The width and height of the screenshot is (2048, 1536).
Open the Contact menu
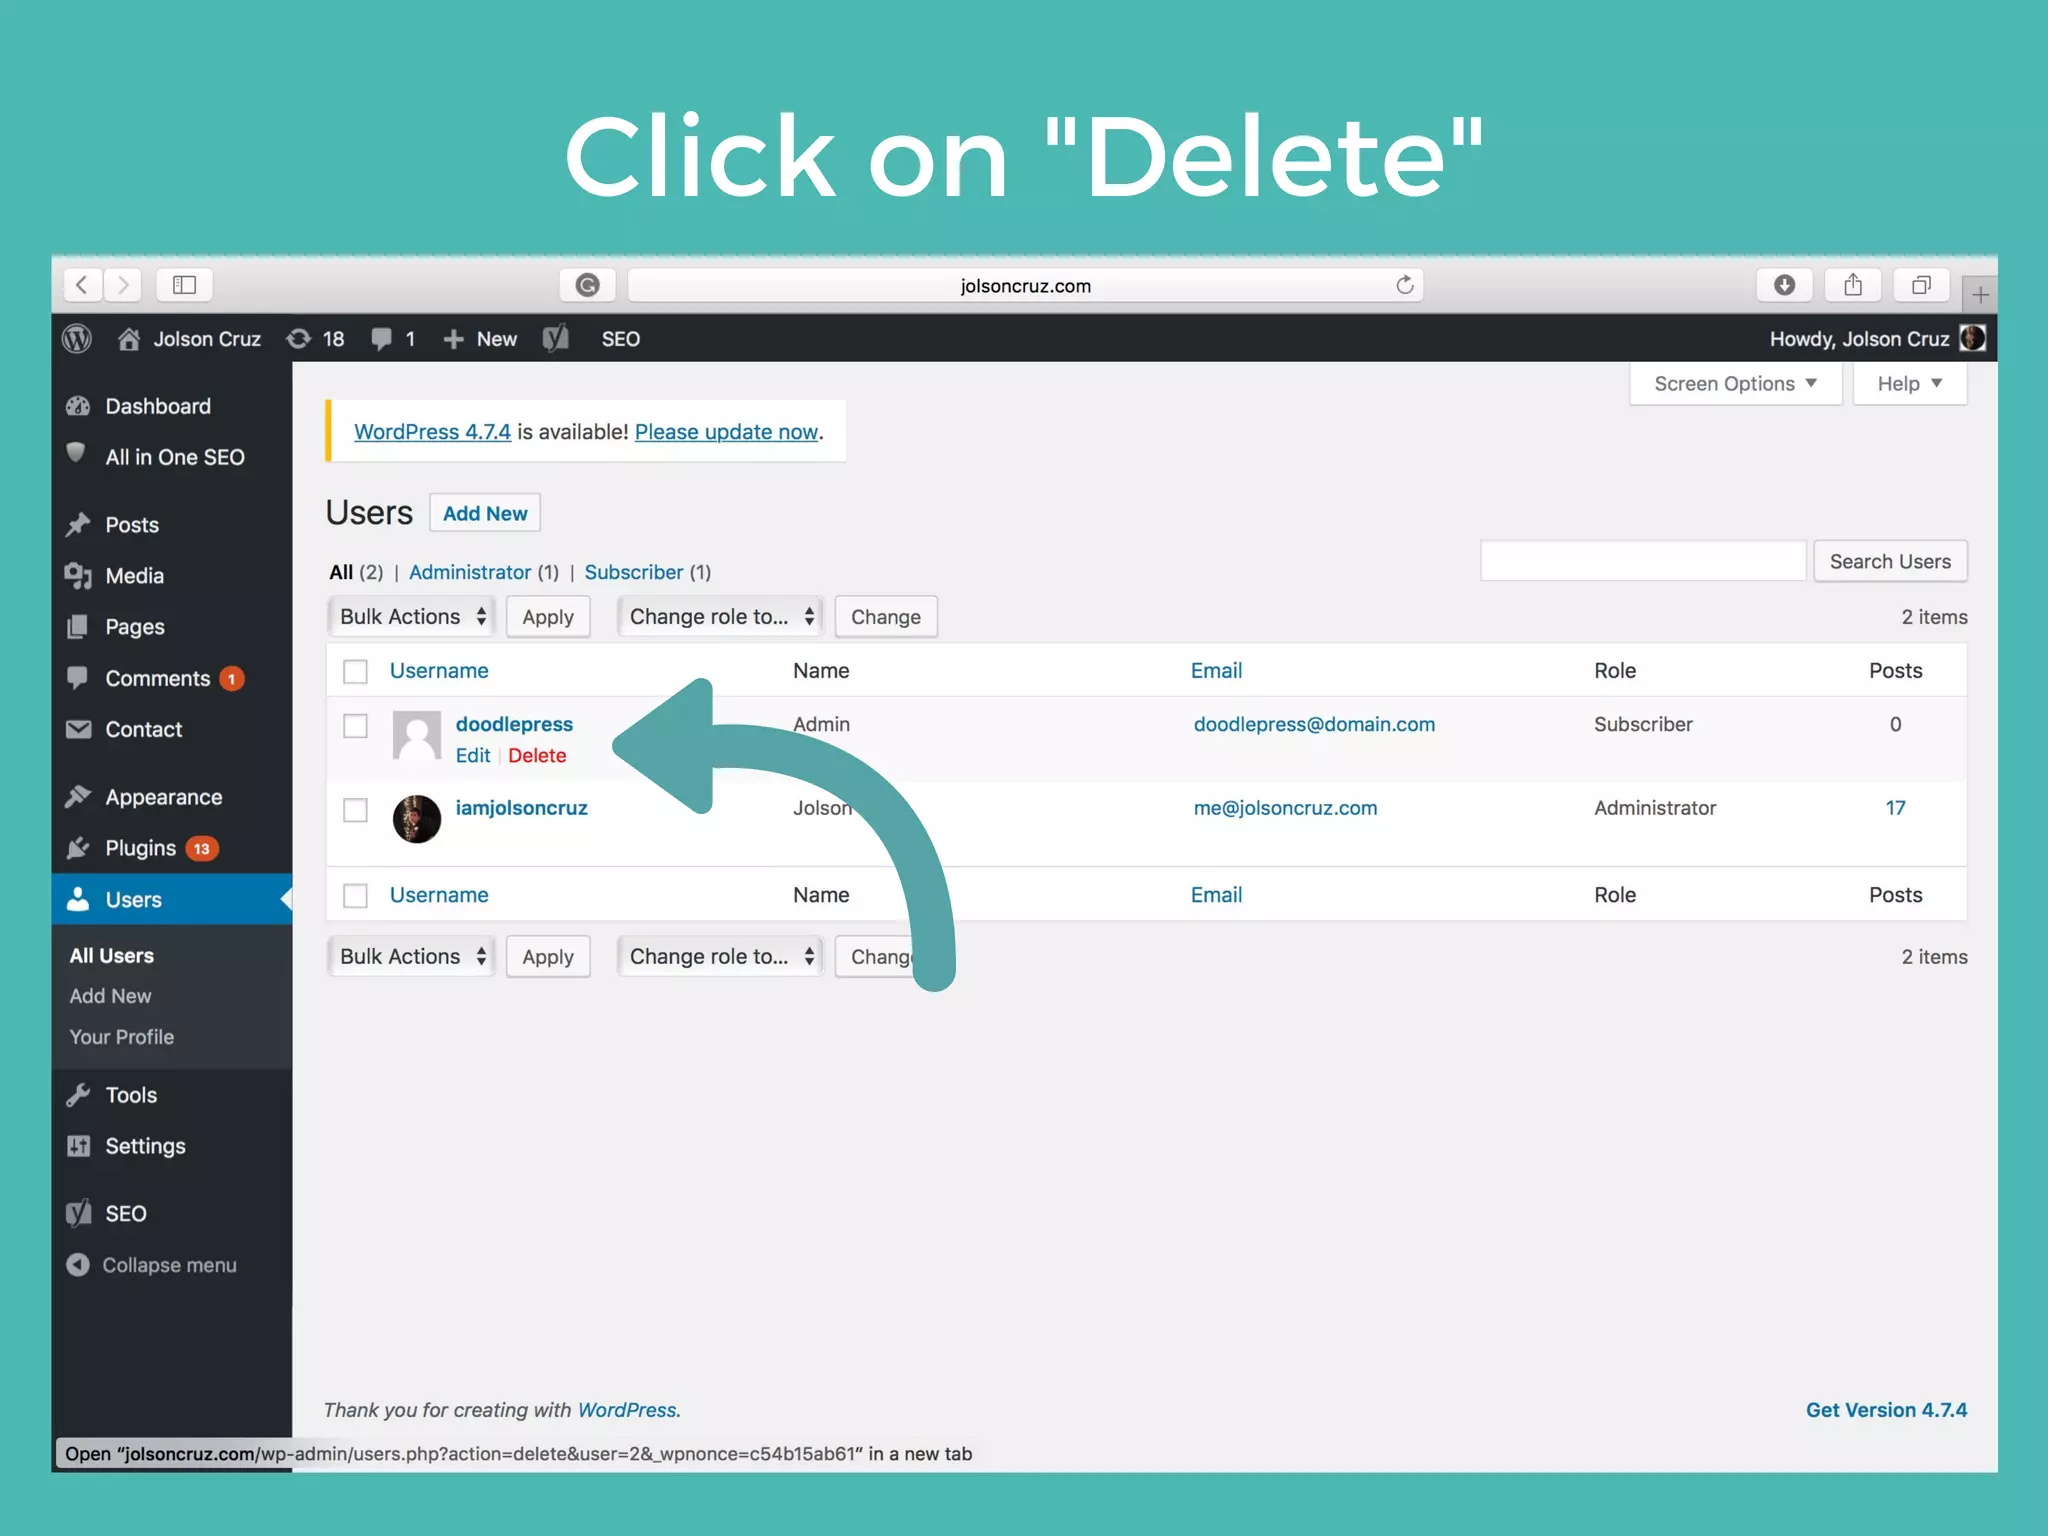(144, 730)
